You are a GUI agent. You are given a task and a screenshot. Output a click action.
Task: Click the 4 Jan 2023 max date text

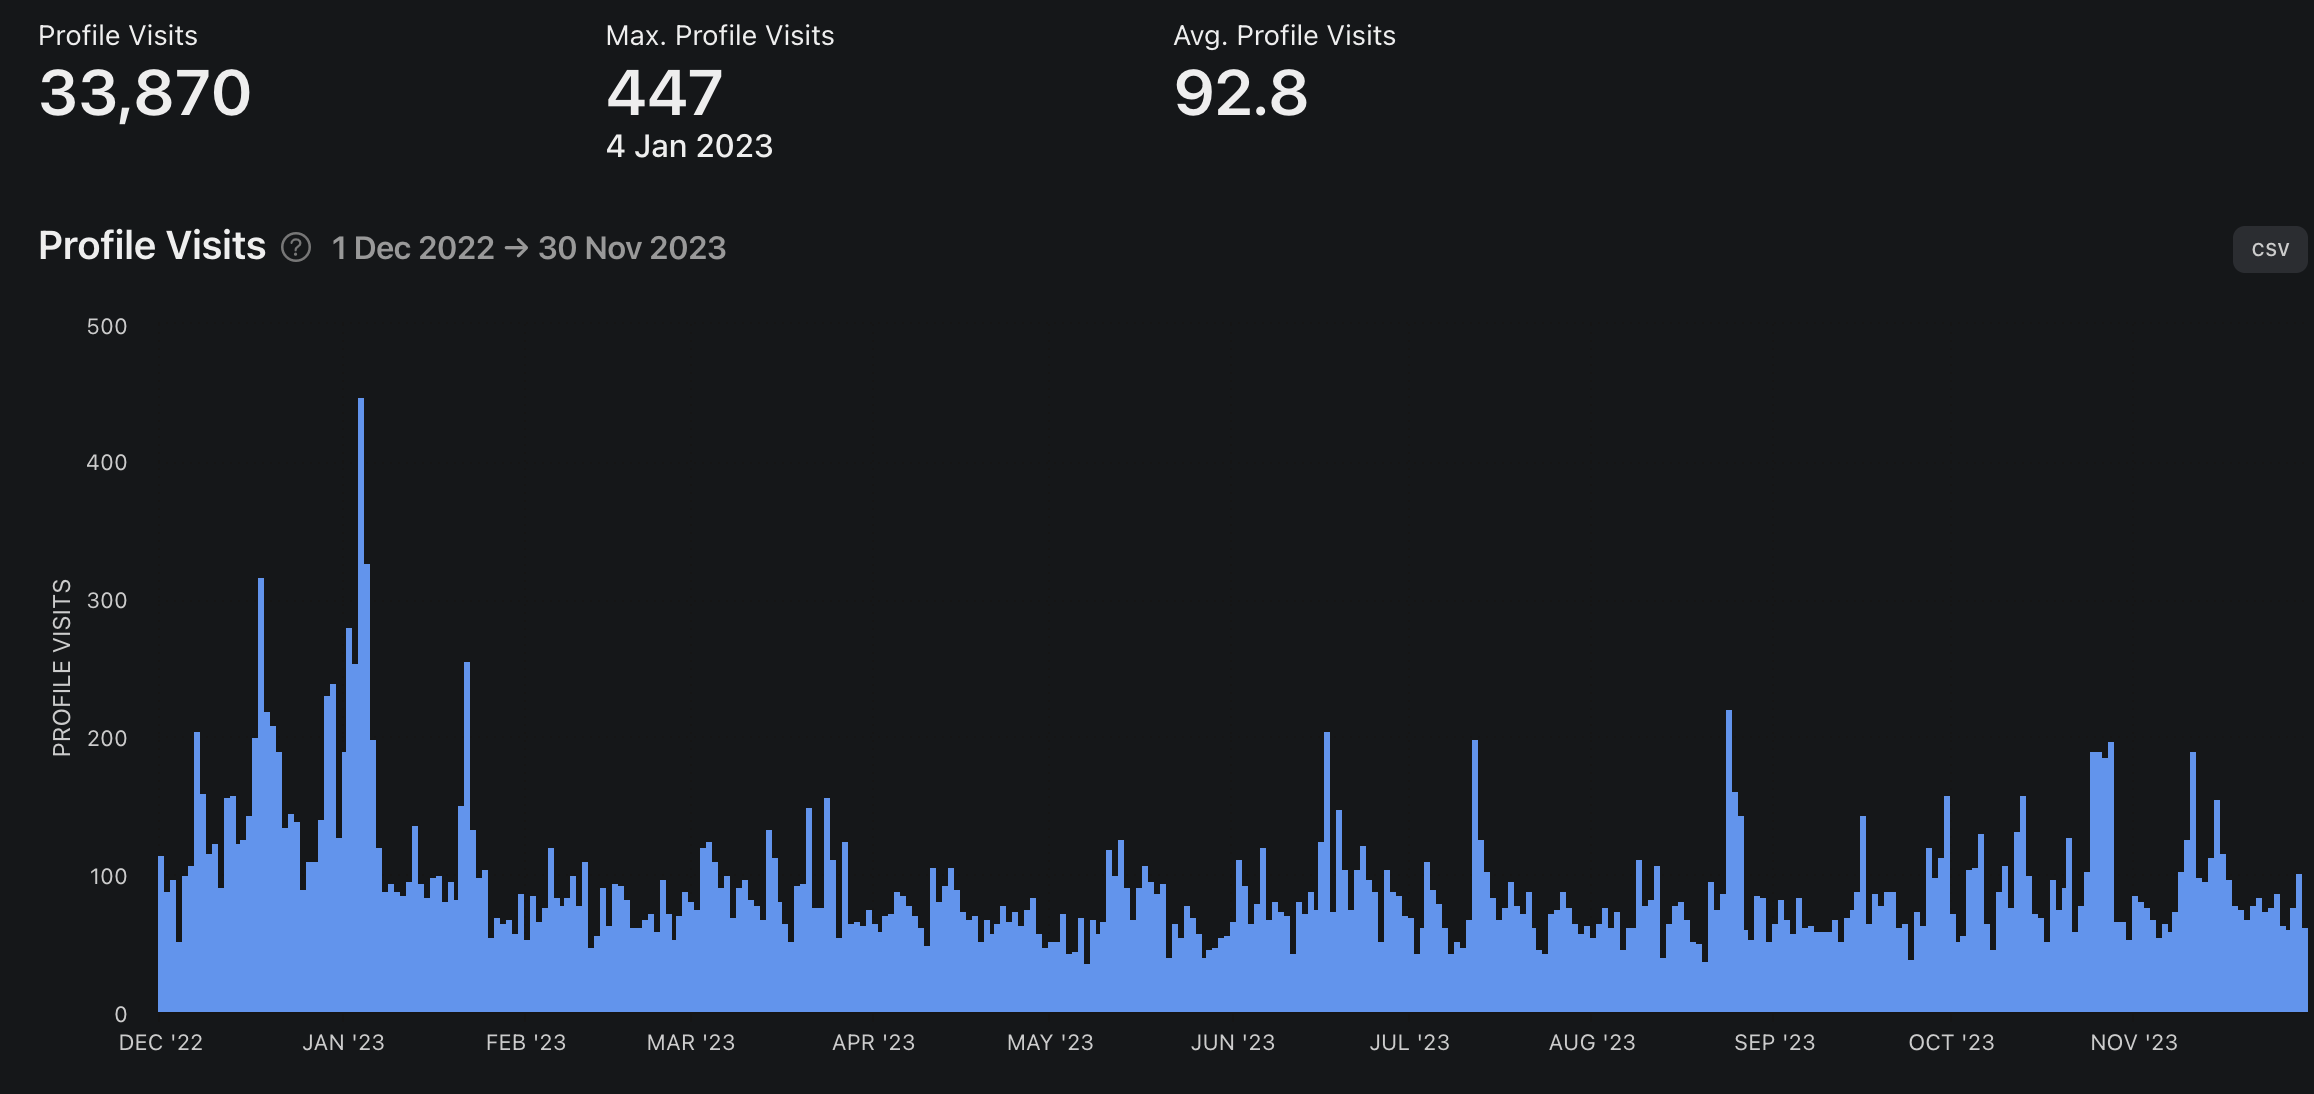click(689, 146)
